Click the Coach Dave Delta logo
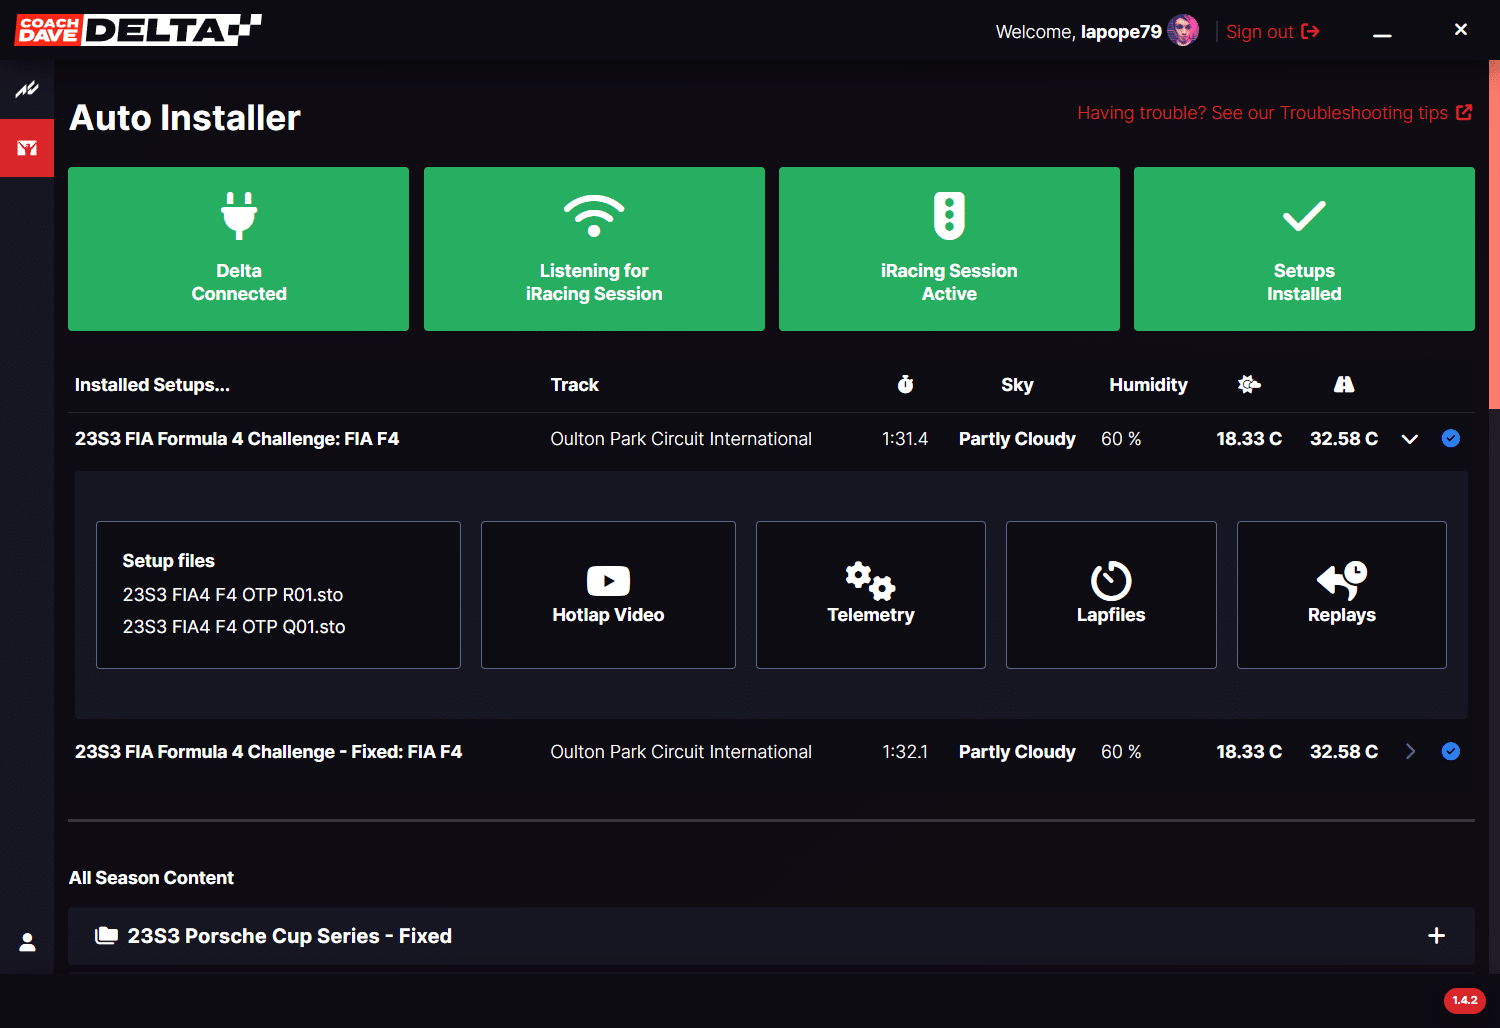 138,30
